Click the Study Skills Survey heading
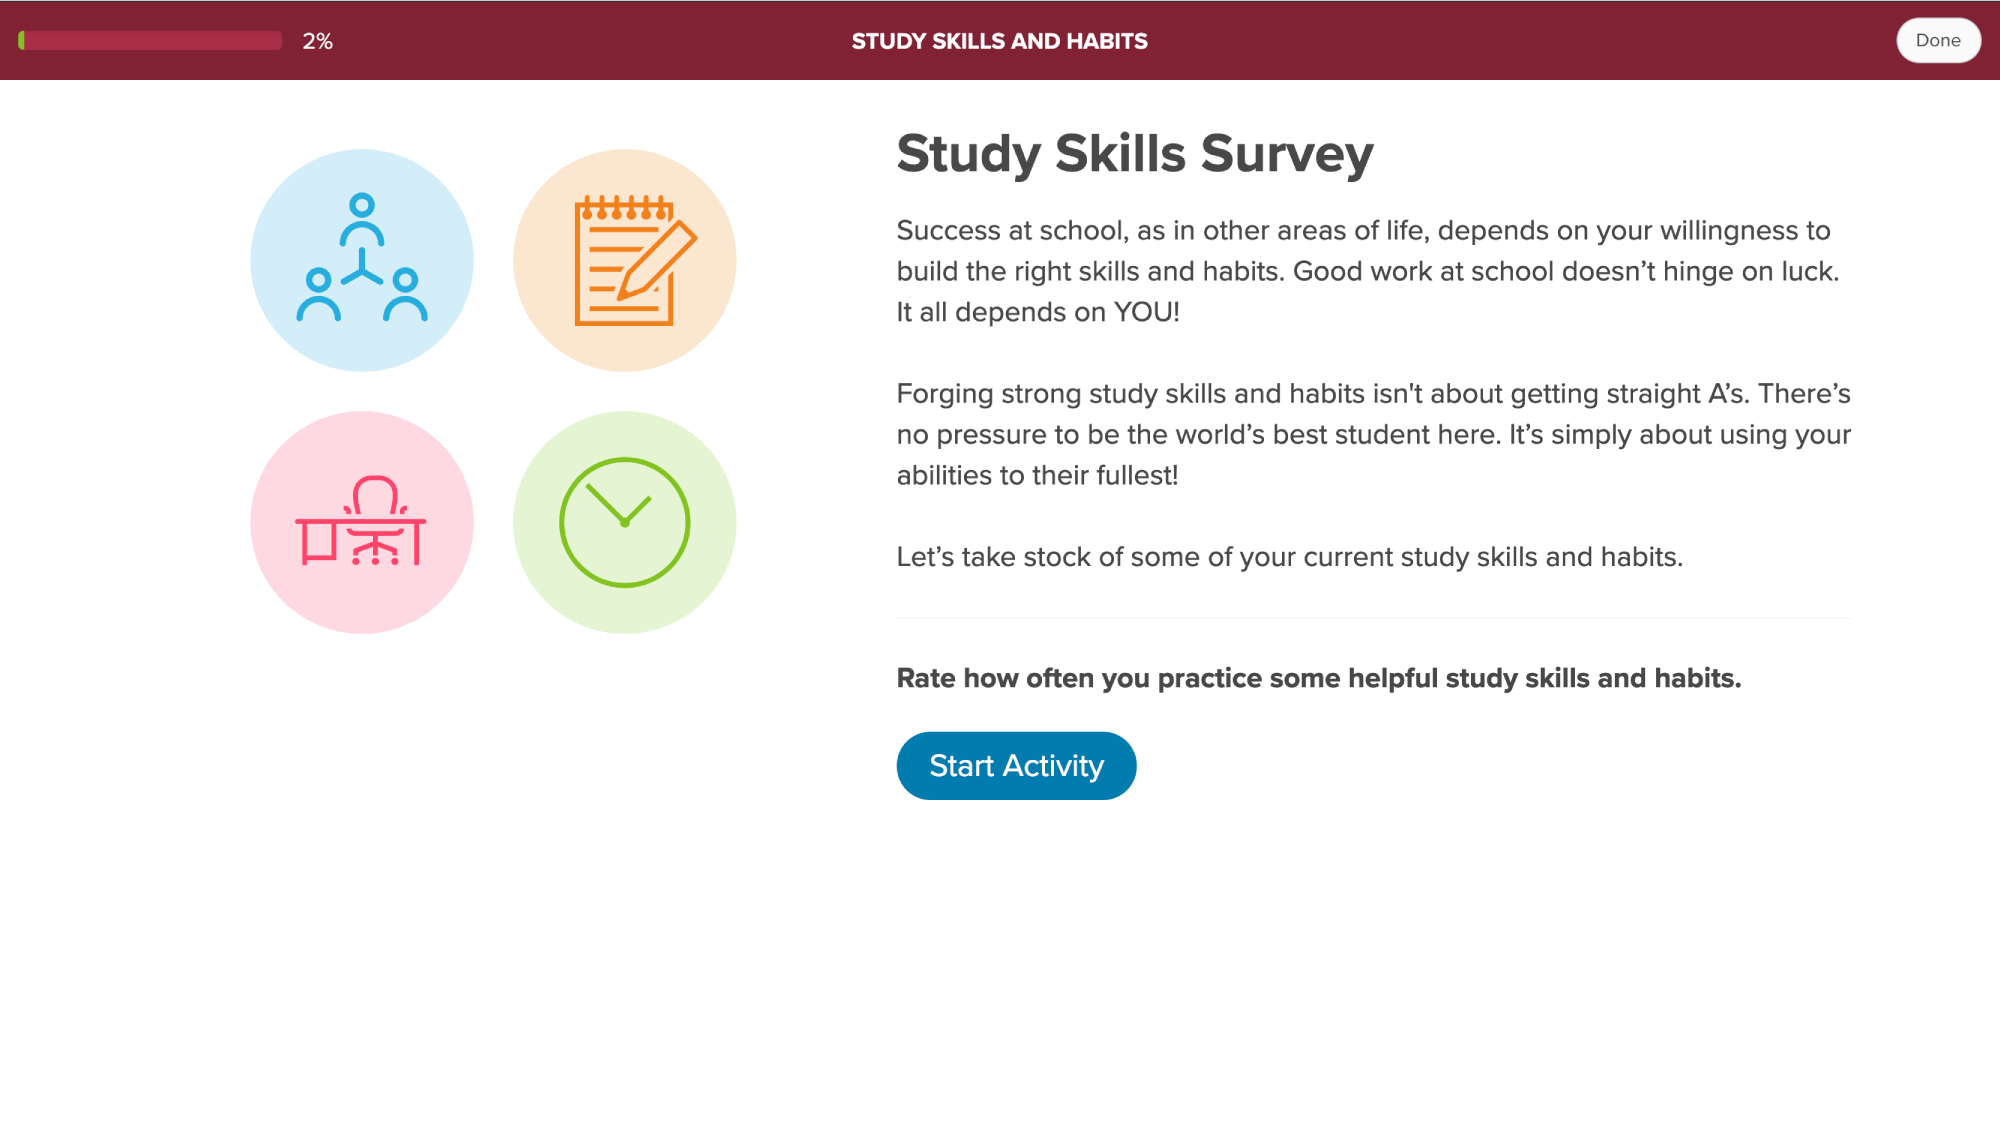 click(1134, 154)
